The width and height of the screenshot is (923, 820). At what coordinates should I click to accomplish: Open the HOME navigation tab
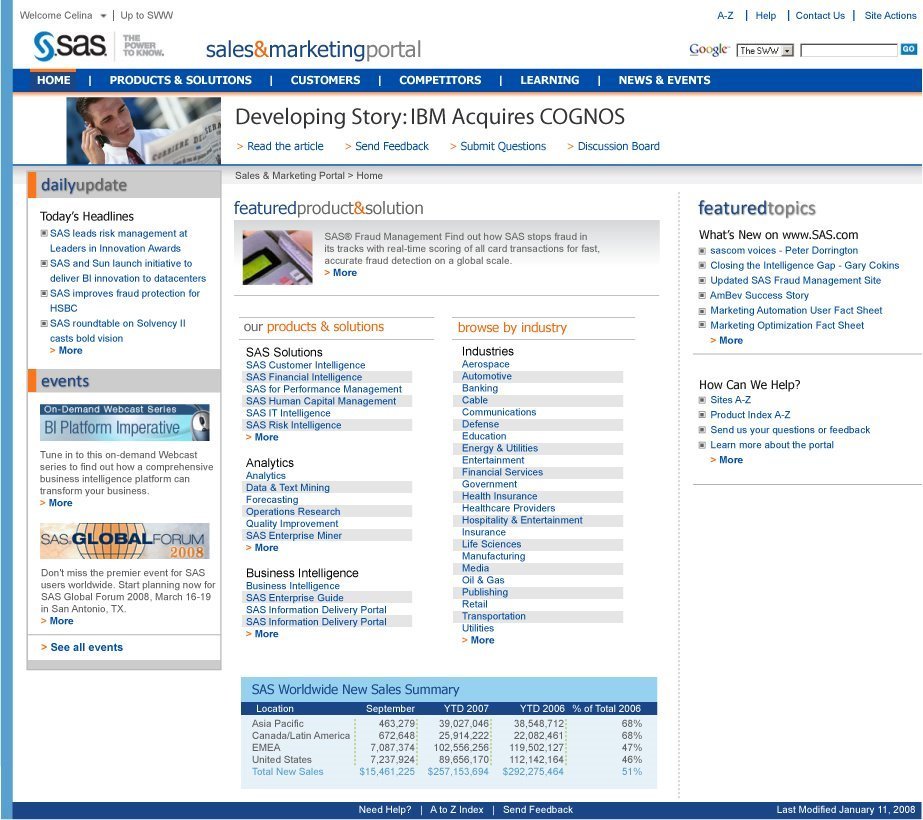point(54,80)
